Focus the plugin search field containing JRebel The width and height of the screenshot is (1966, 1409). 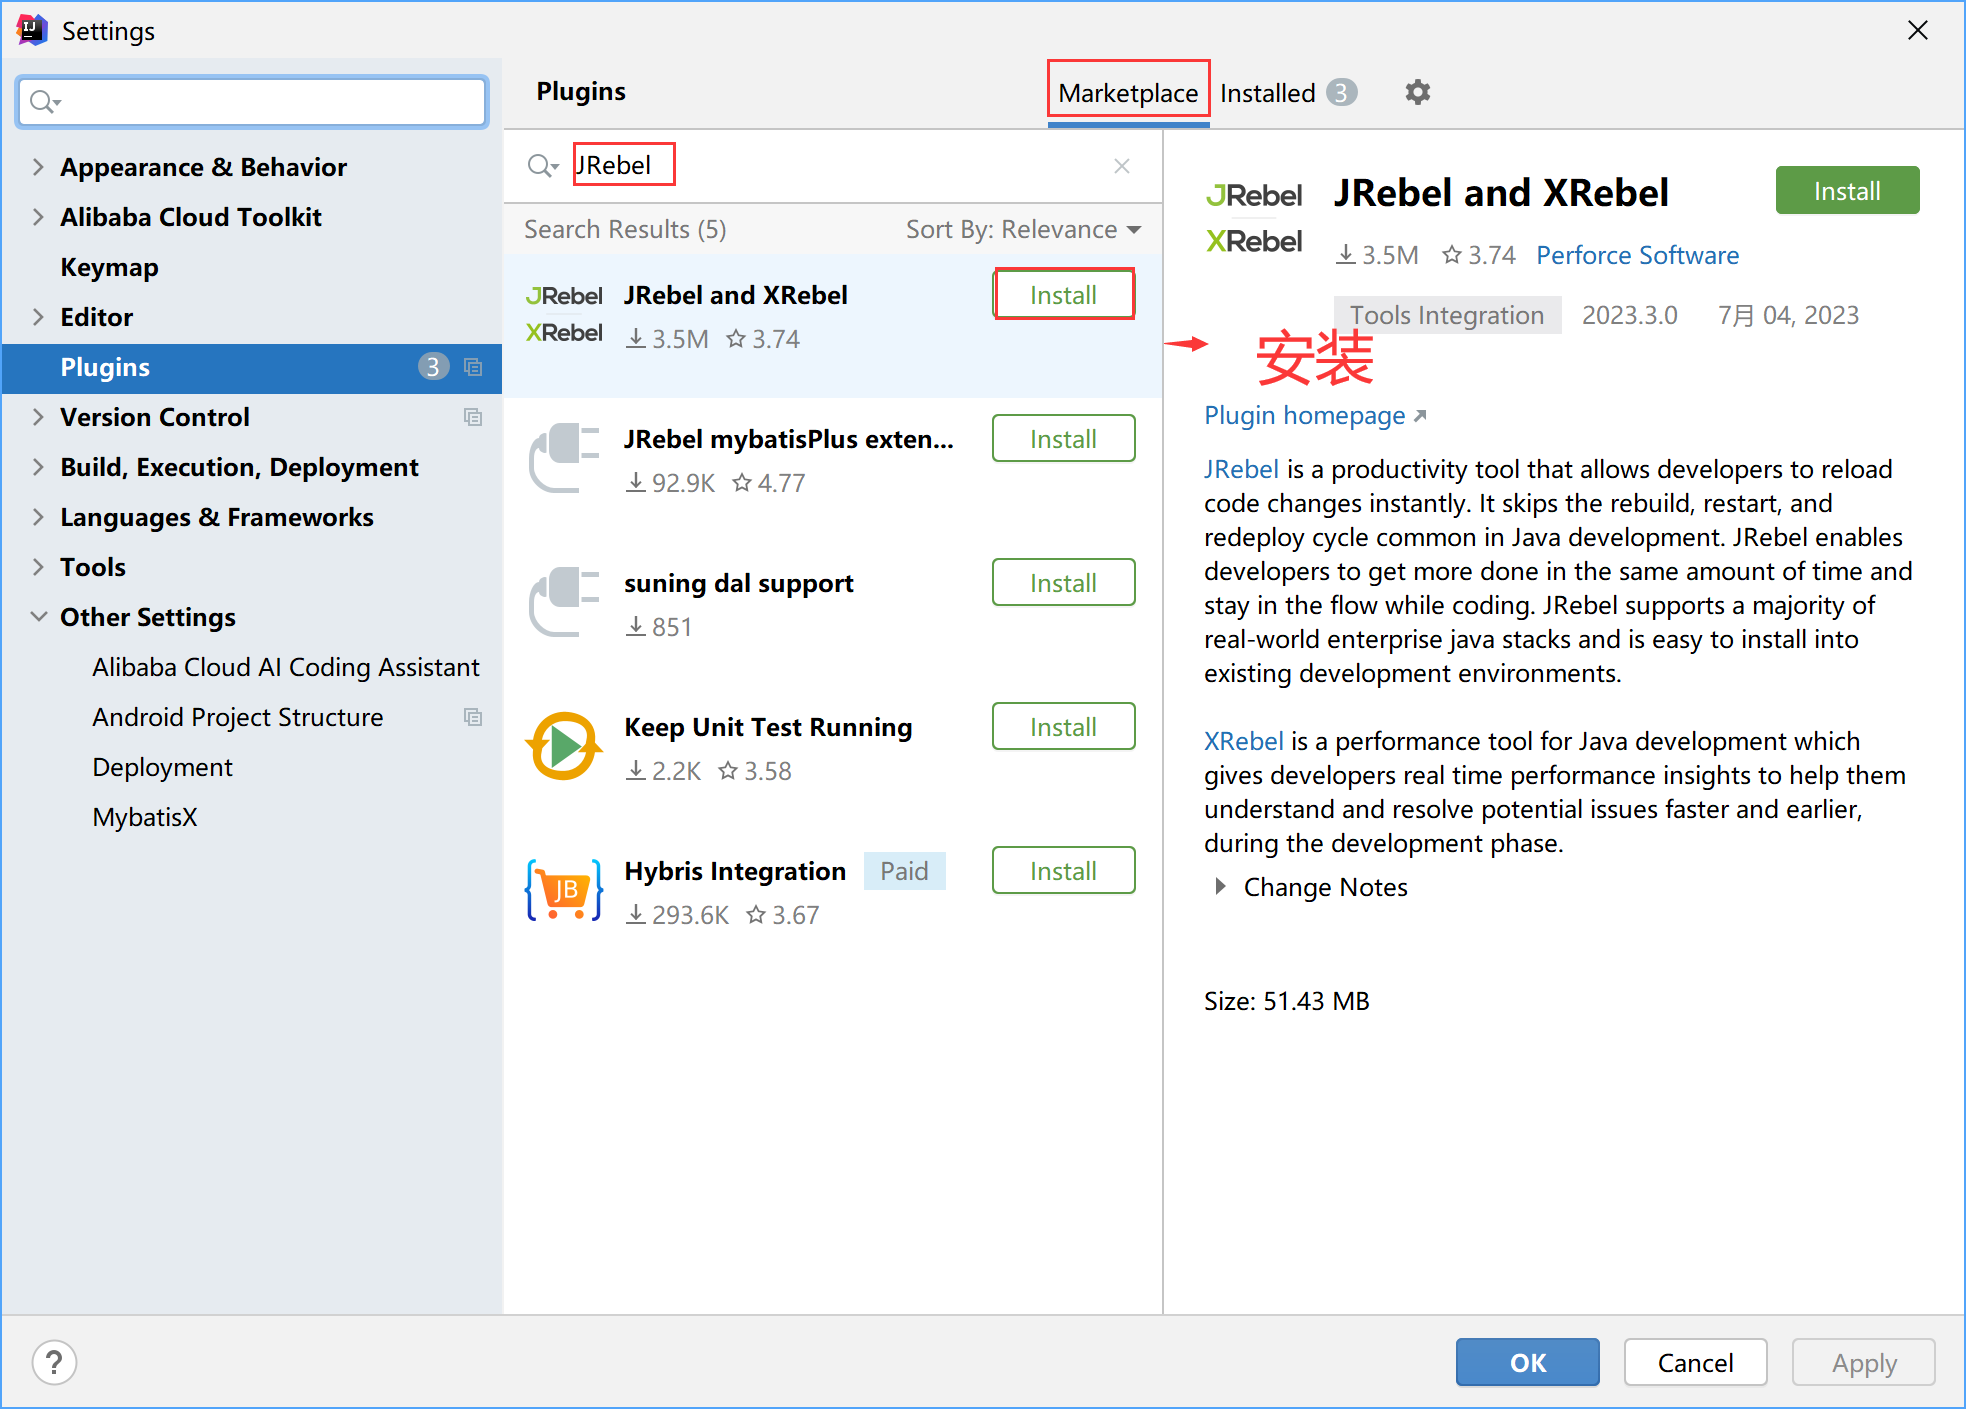[830, 166]
